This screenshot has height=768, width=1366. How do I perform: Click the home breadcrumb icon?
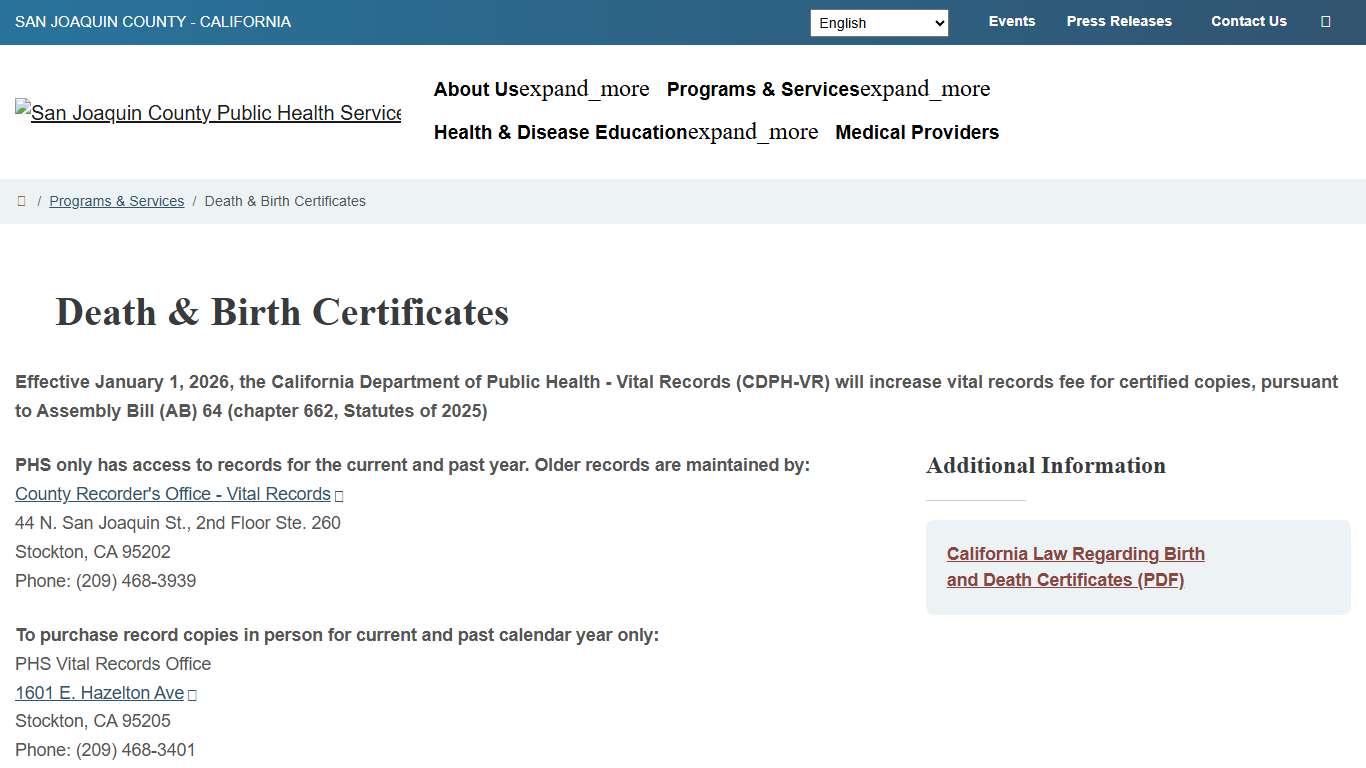(x=21, y=201)
